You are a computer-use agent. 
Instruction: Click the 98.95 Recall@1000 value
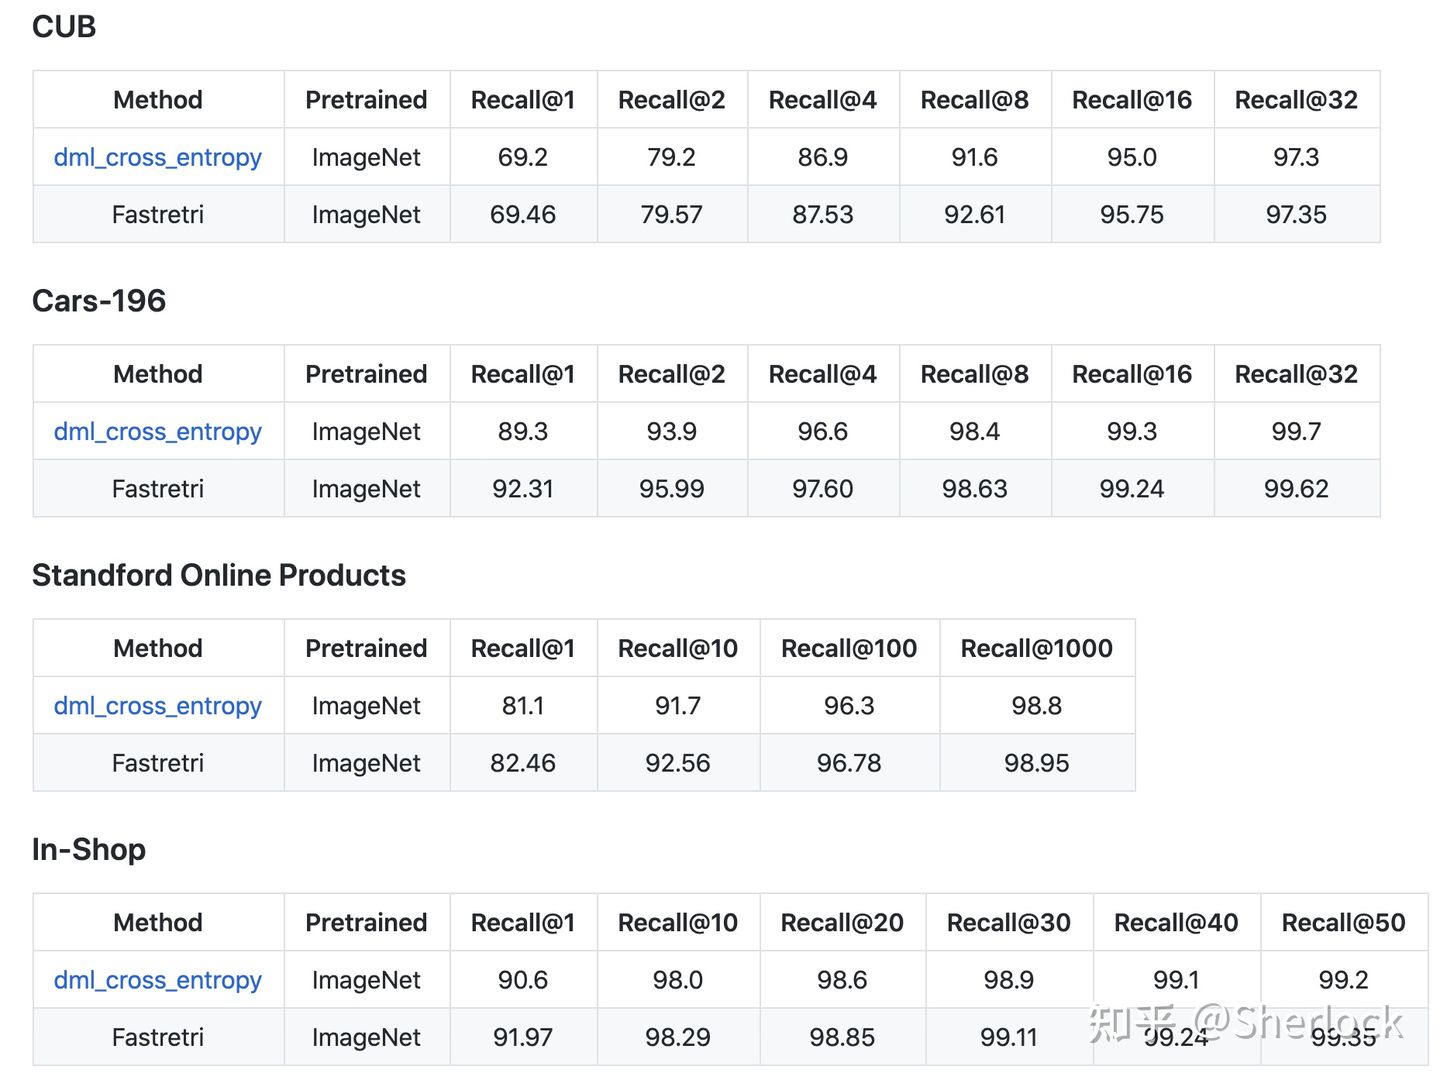[x=1036, y=763]
